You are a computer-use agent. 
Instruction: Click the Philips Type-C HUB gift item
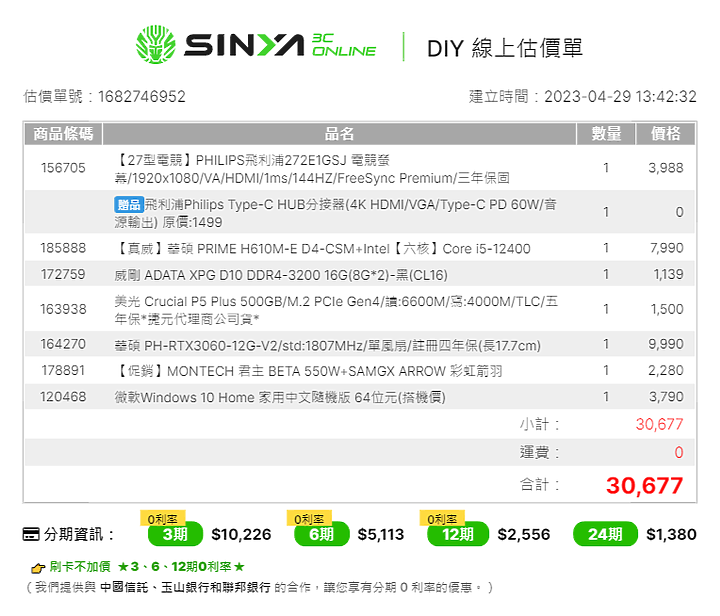pos(335,213)
